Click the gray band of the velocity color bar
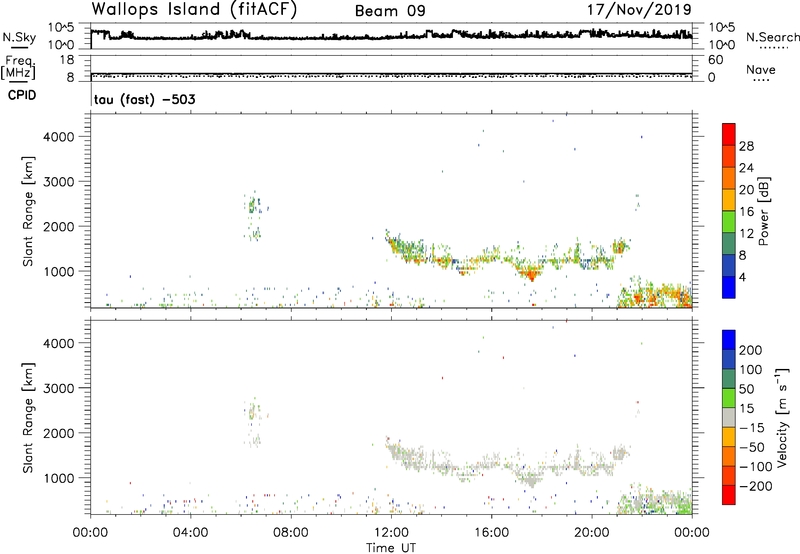The width and height of the screenshot is (800, 554). (729, 418)
